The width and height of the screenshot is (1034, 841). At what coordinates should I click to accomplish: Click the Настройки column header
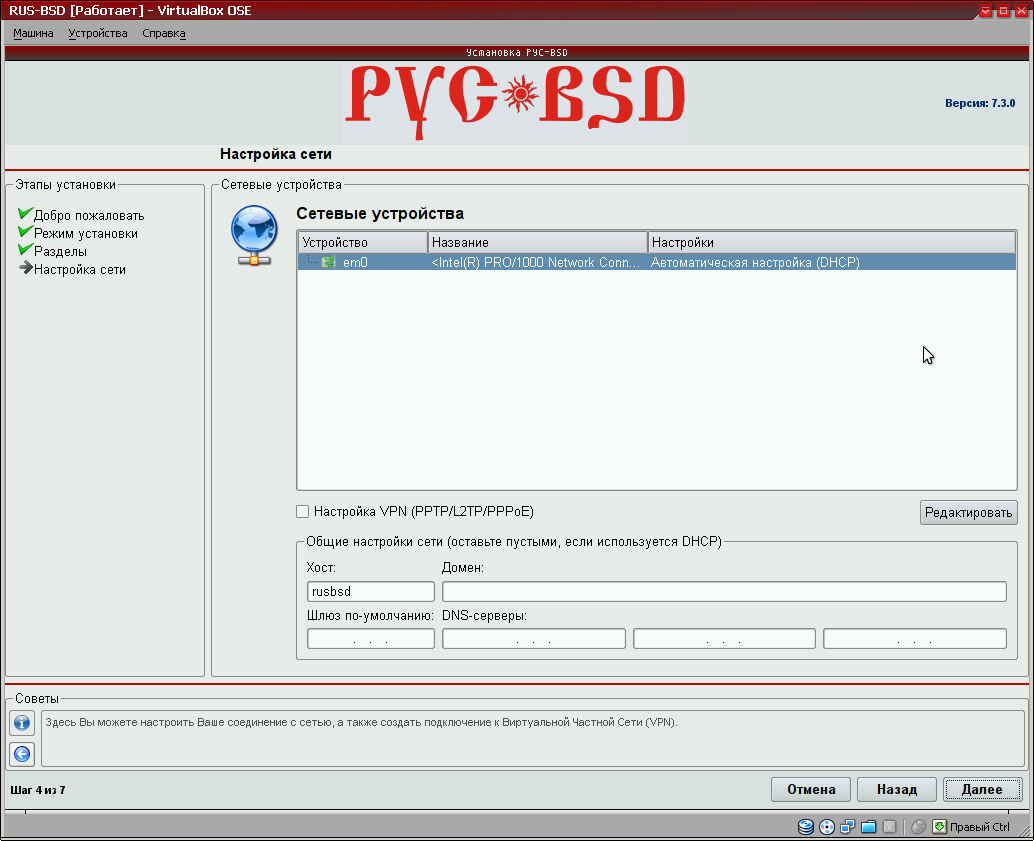[x=832, y=242]
